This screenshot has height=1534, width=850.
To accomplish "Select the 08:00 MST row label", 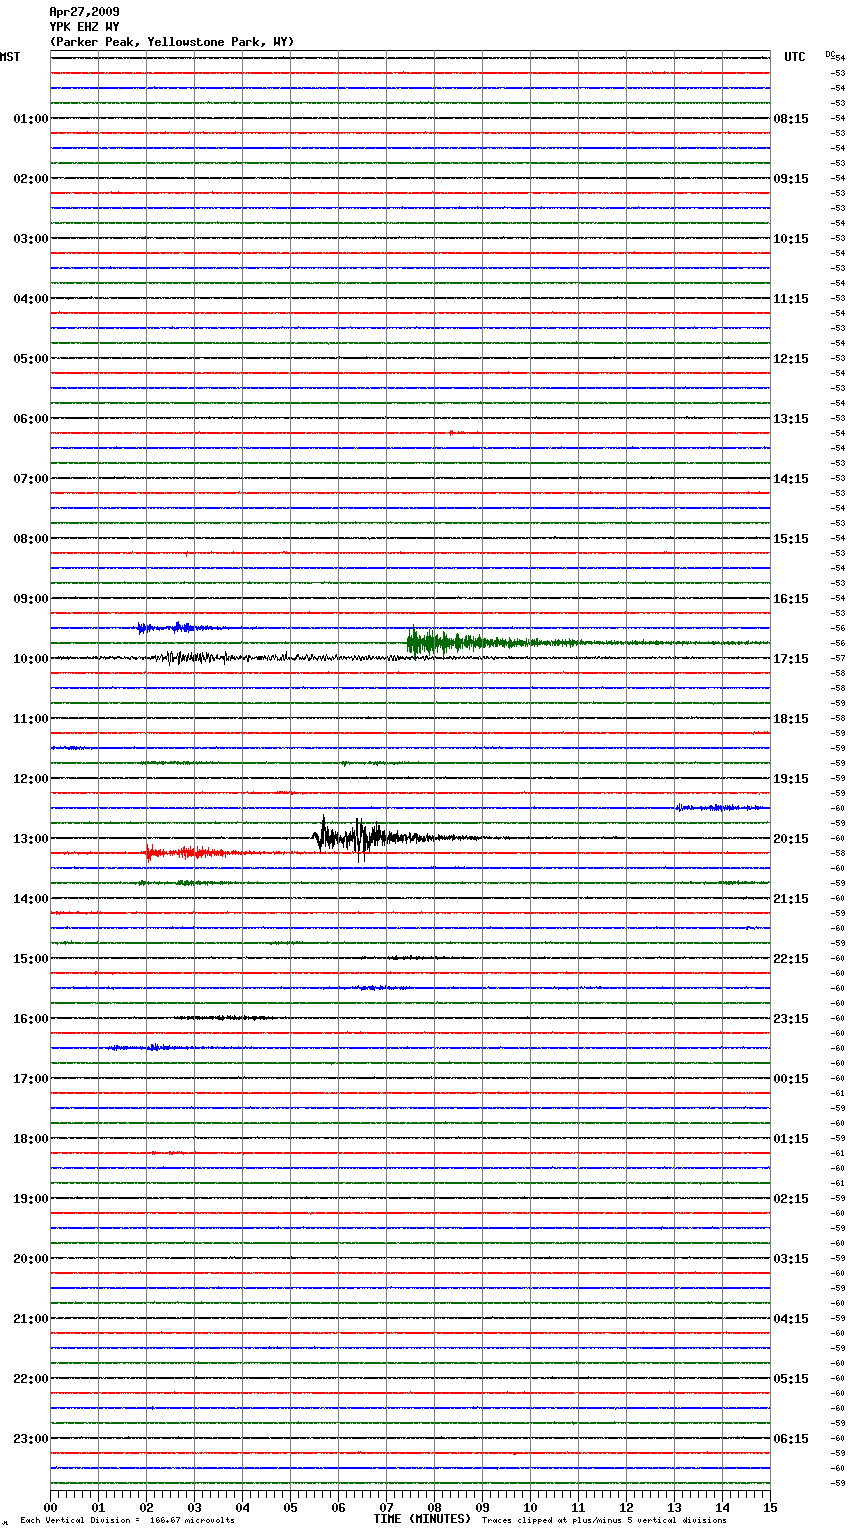I will [x=31, y=539].
